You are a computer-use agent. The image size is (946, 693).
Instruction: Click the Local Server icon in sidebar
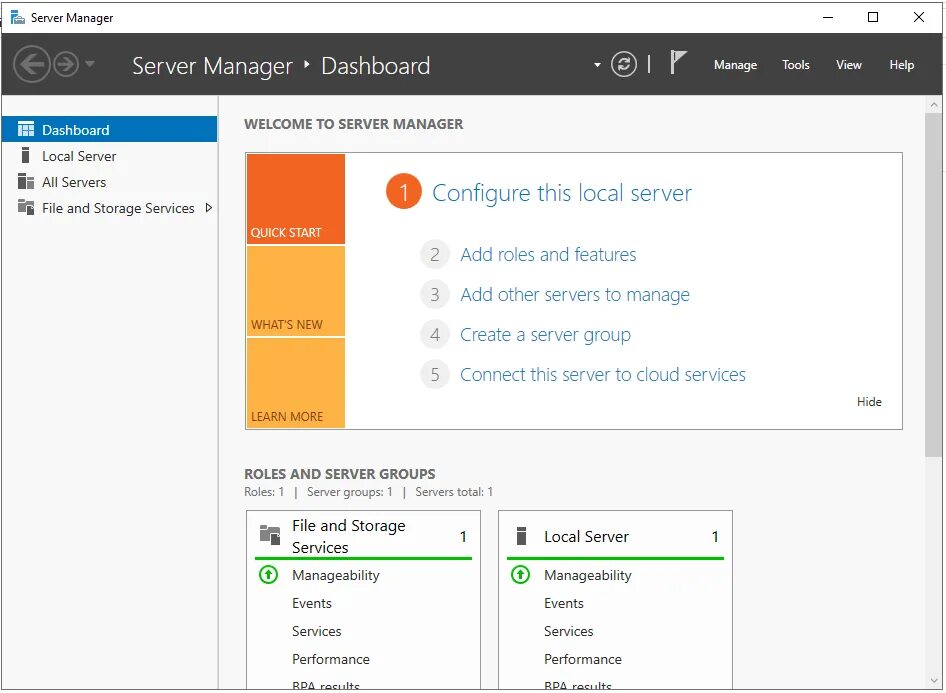[x=25, y=156]
